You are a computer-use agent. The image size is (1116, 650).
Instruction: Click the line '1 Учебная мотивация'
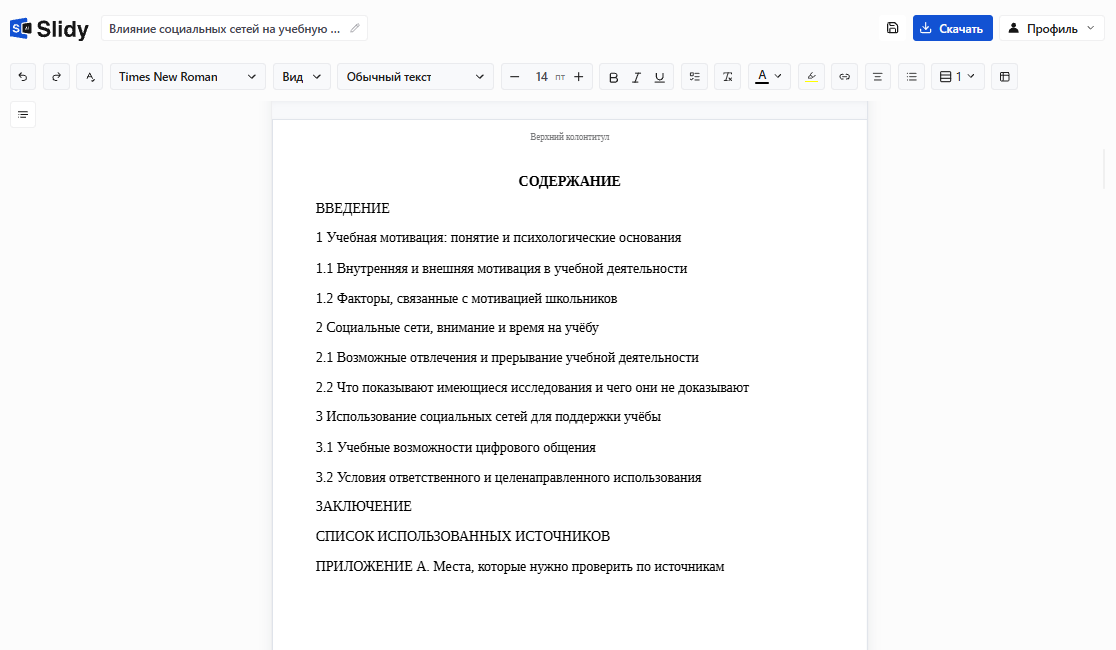click(498, 238)
